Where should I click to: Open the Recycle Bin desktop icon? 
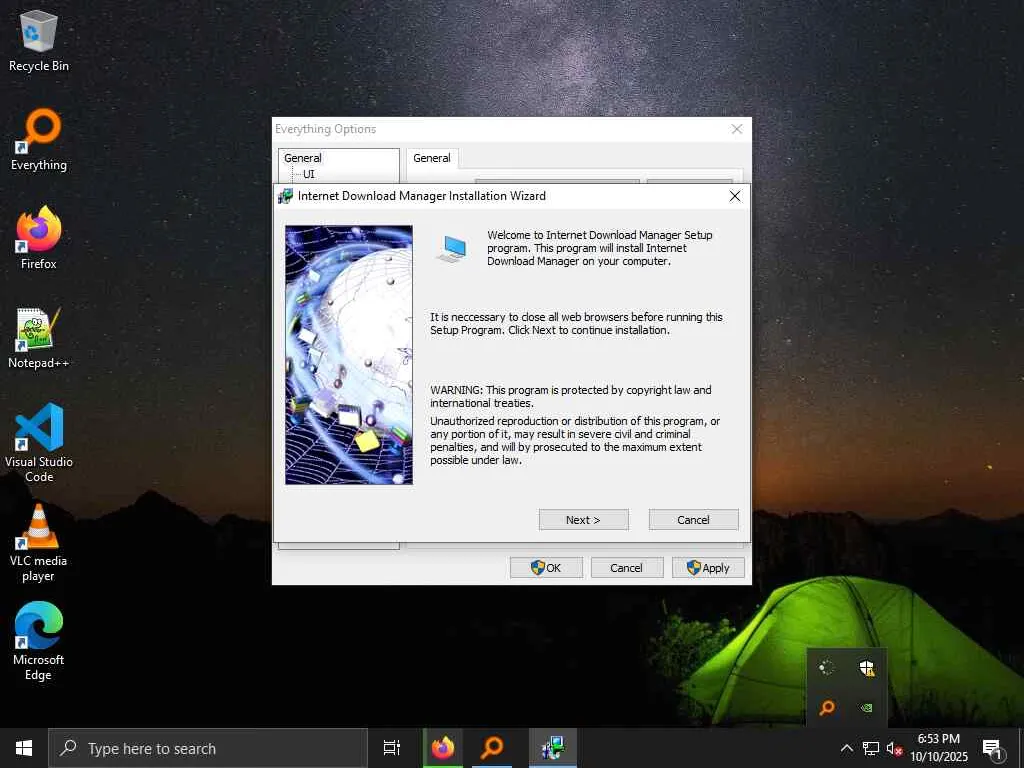[x=39, y=41]
